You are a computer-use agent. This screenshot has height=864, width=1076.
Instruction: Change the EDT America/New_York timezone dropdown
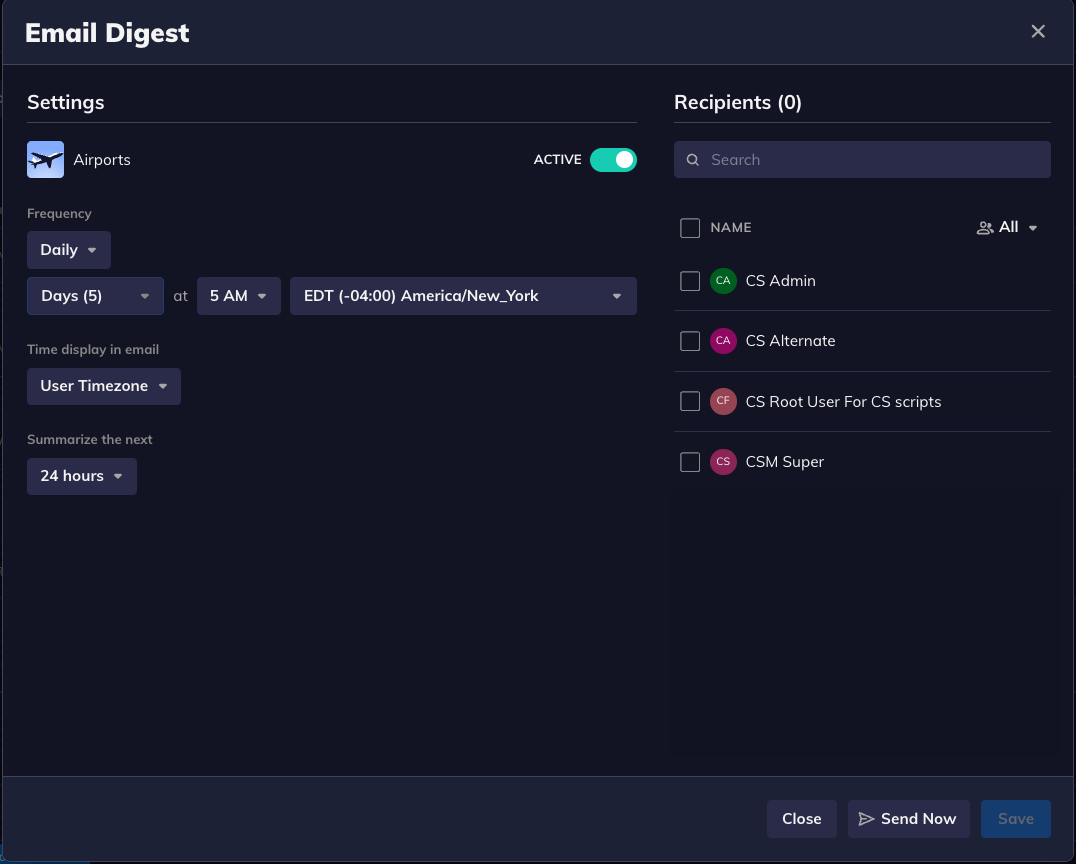(x=463, y=296)
